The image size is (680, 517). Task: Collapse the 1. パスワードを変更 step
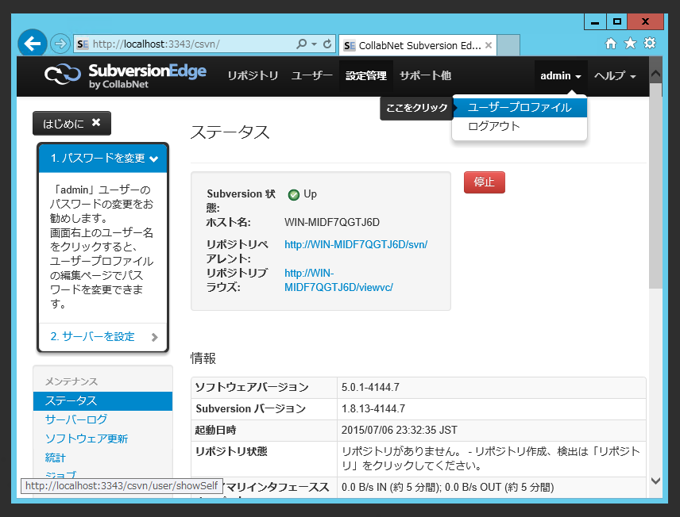click(103, 158)
